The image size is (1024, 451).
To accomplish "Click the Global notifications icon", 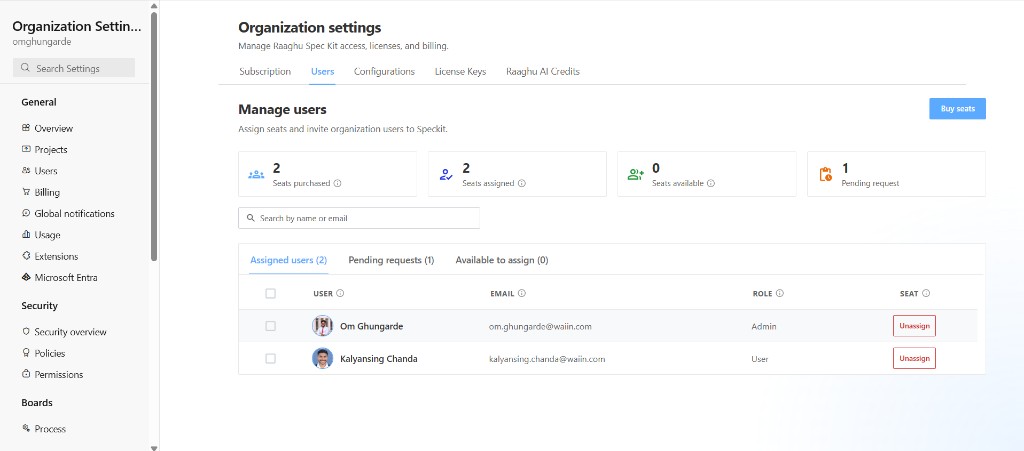I will click(x=26, y=213).
